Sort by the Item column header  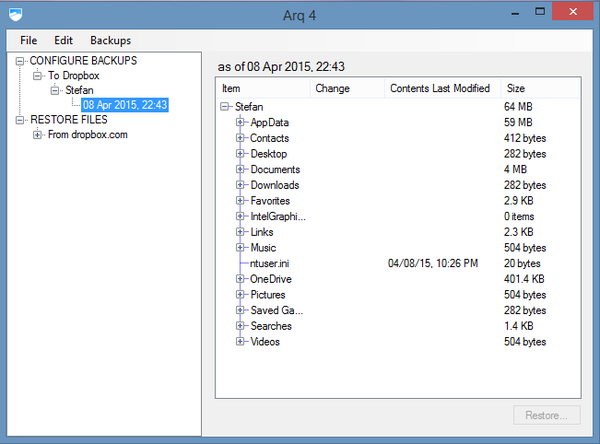264,88
